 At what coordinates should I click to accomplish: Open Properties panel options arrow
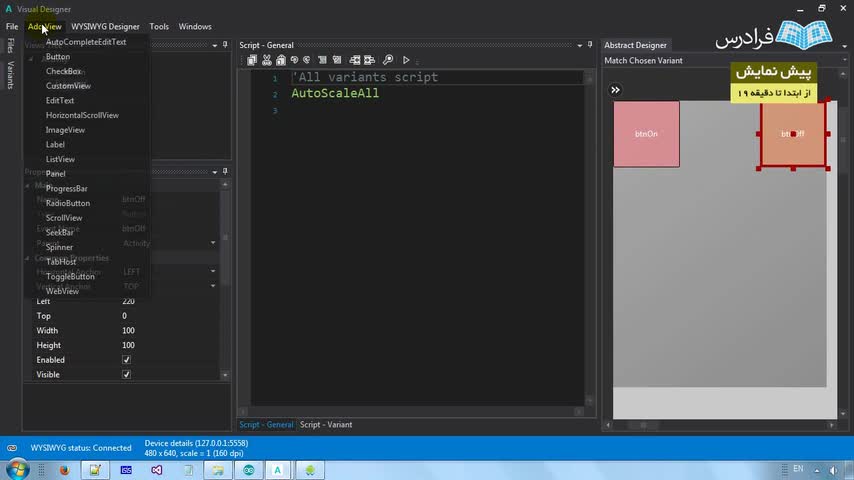pyautogui.click(x=215, y=172)
